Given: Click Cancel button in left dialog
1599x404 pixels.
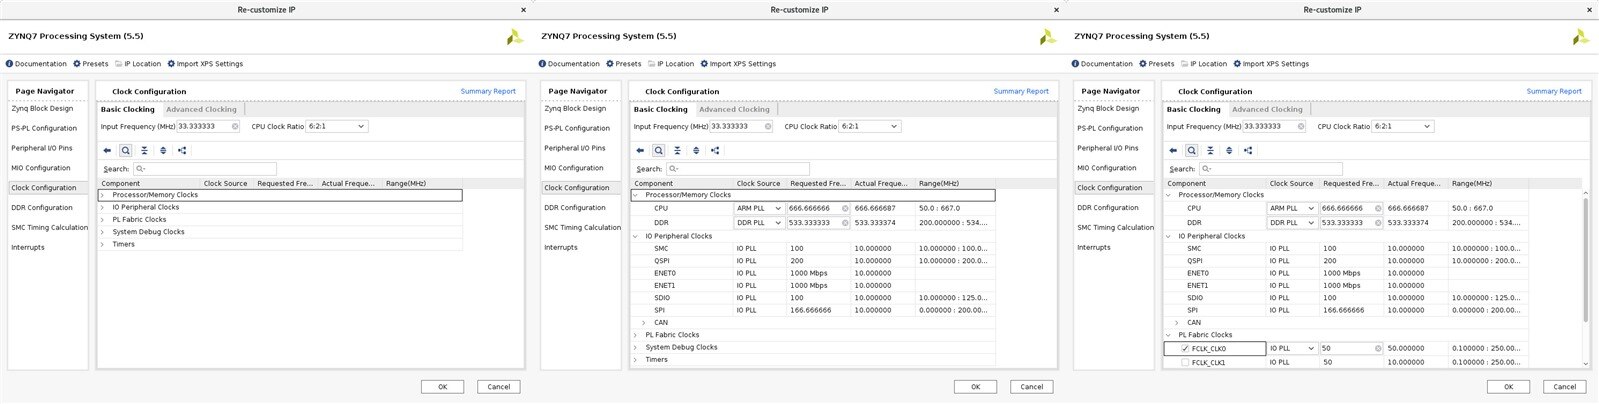Looking at the screenshot, I should [x=498, y=387].
